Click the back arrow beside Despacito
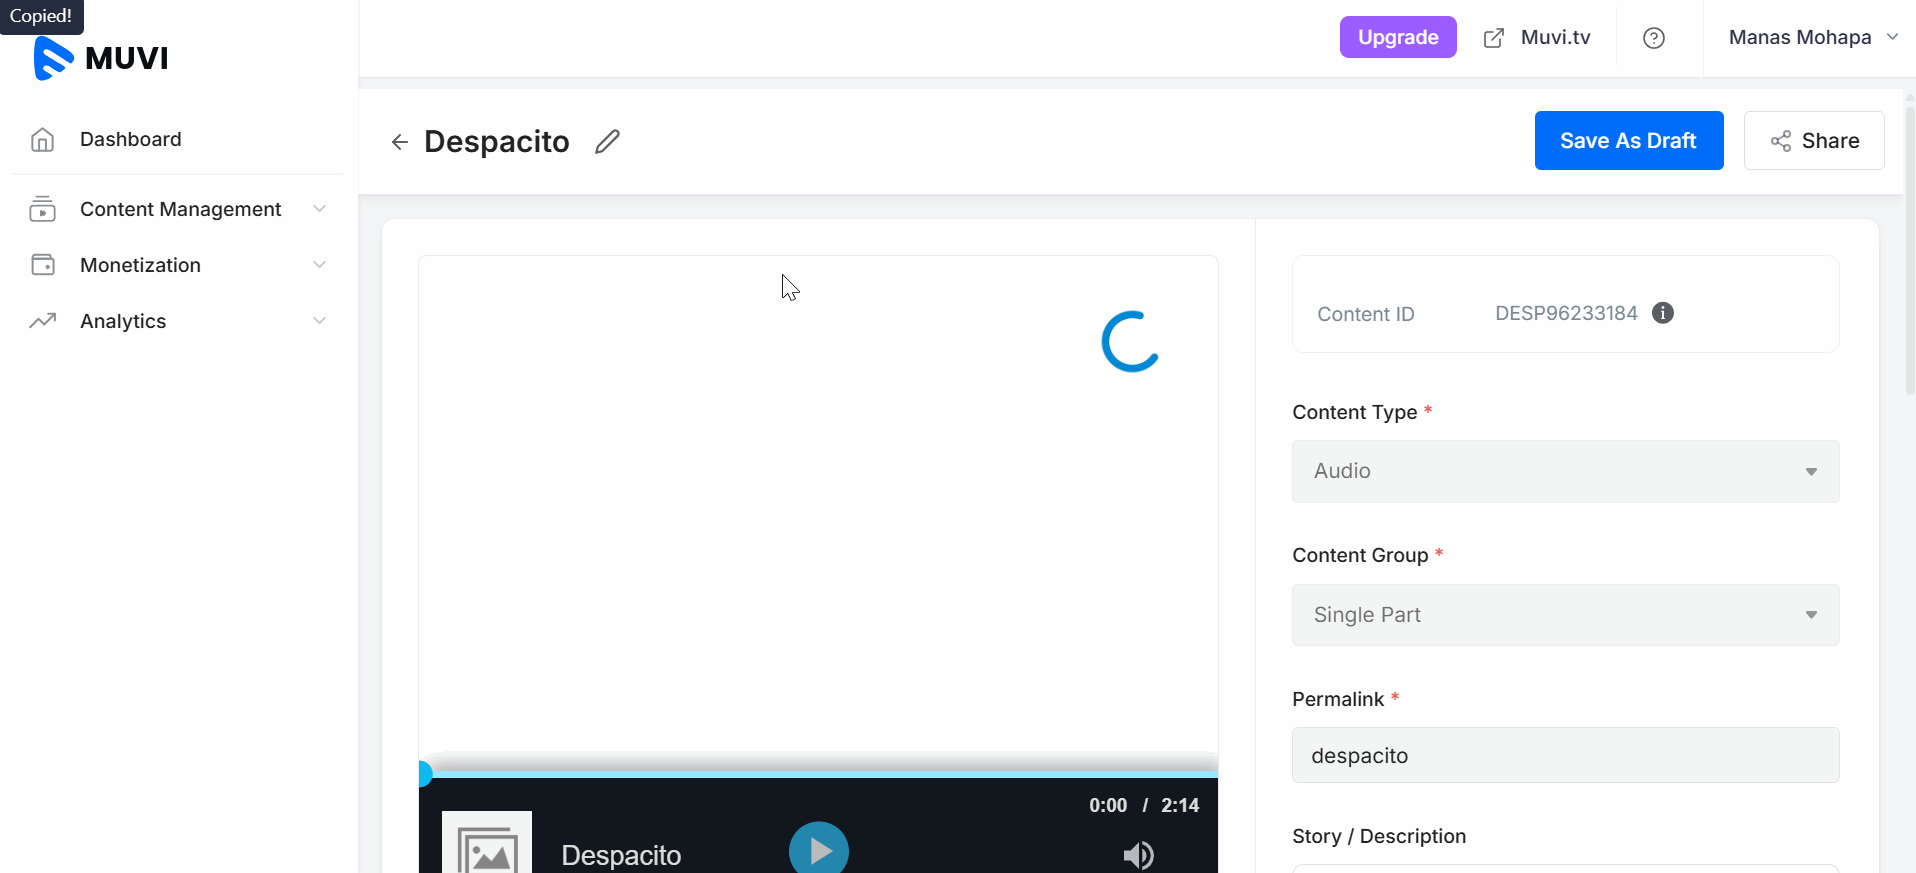The image size is (1916, 873). pos(399,142)
